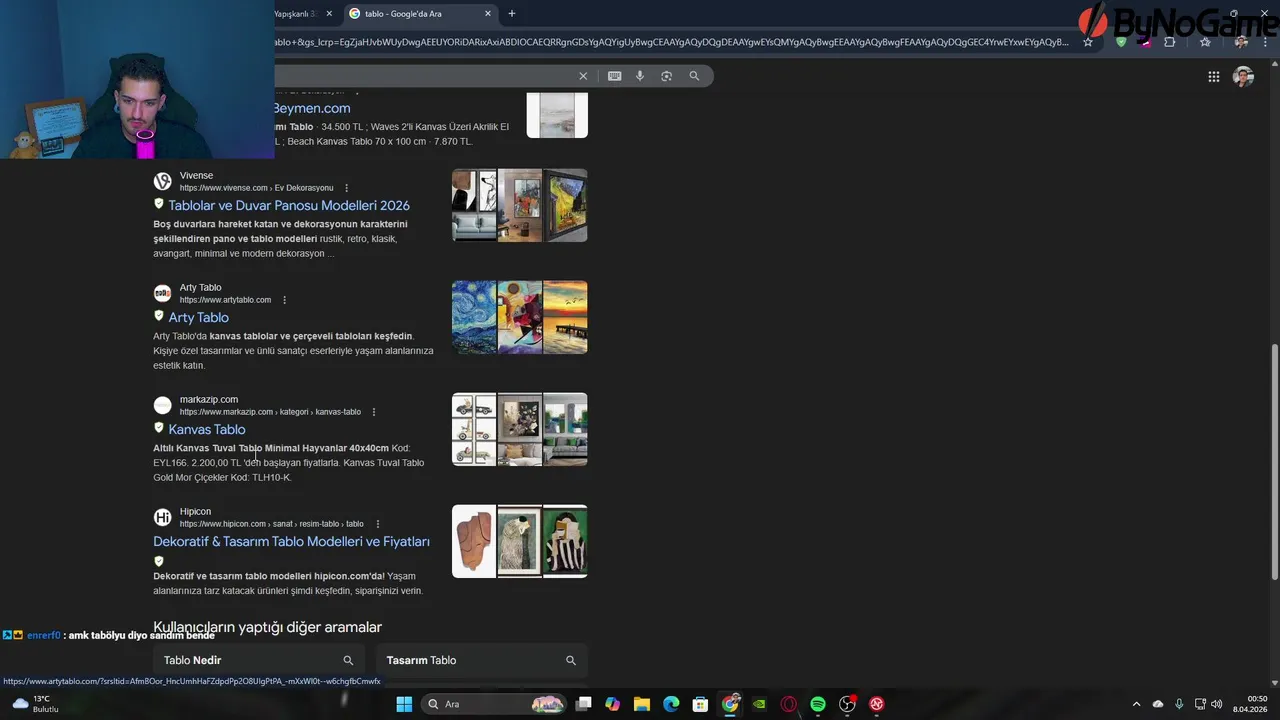Viewport: 1280px width, 720px height.
Task: Open the volume speaker tray icon
Action: pos(1217,704)
